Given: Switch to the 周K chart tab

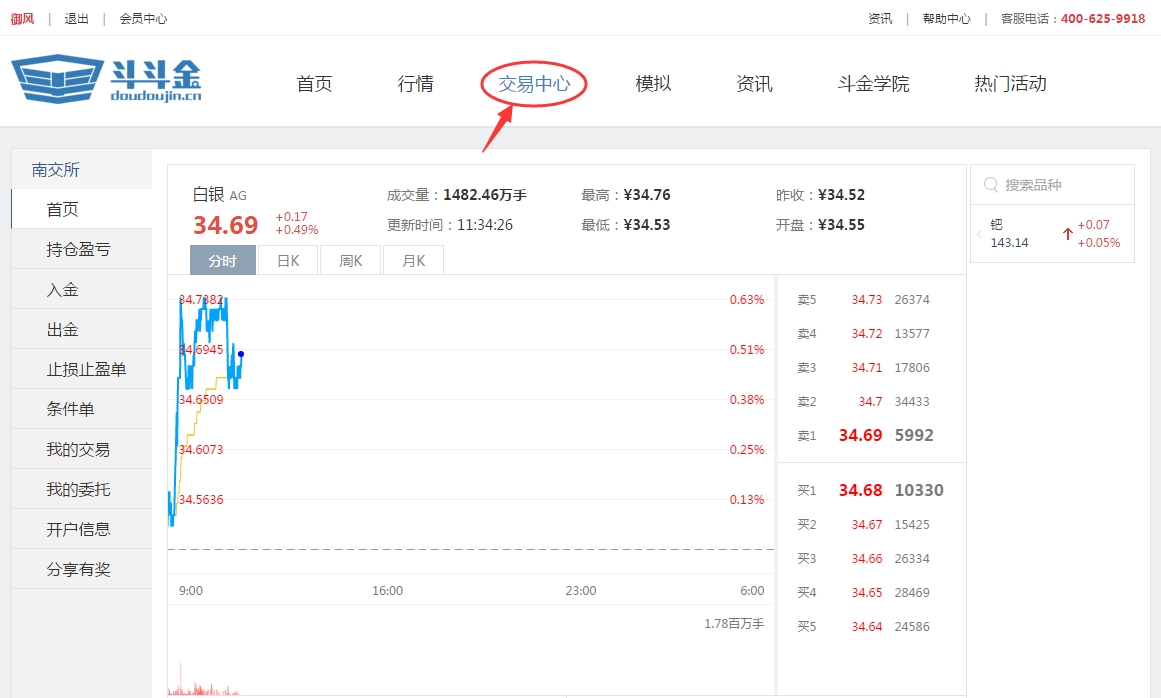Looking at the screenshot, I should [x=350, y=259].
